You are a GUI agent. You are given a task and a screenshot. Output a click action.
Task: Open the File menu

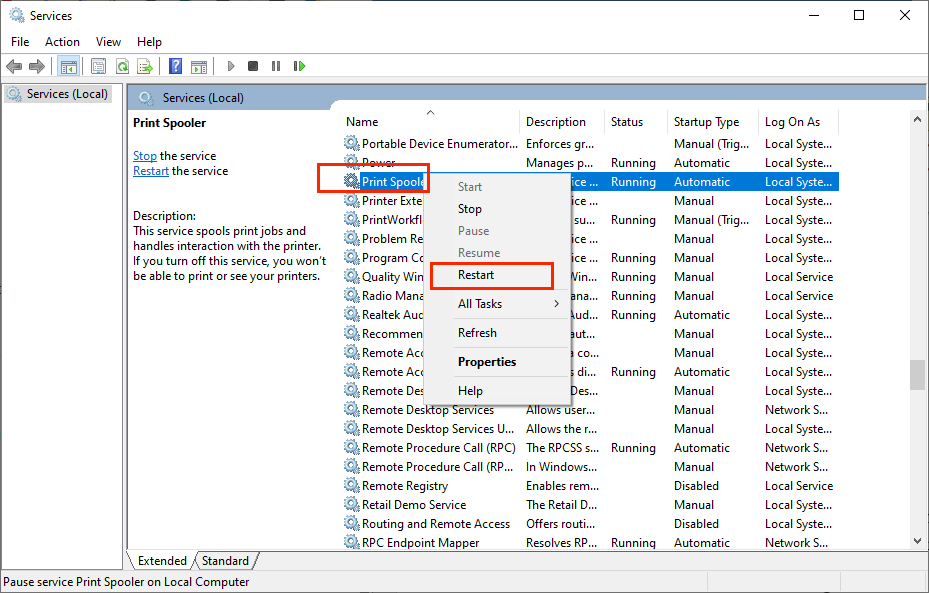[20, 41]
